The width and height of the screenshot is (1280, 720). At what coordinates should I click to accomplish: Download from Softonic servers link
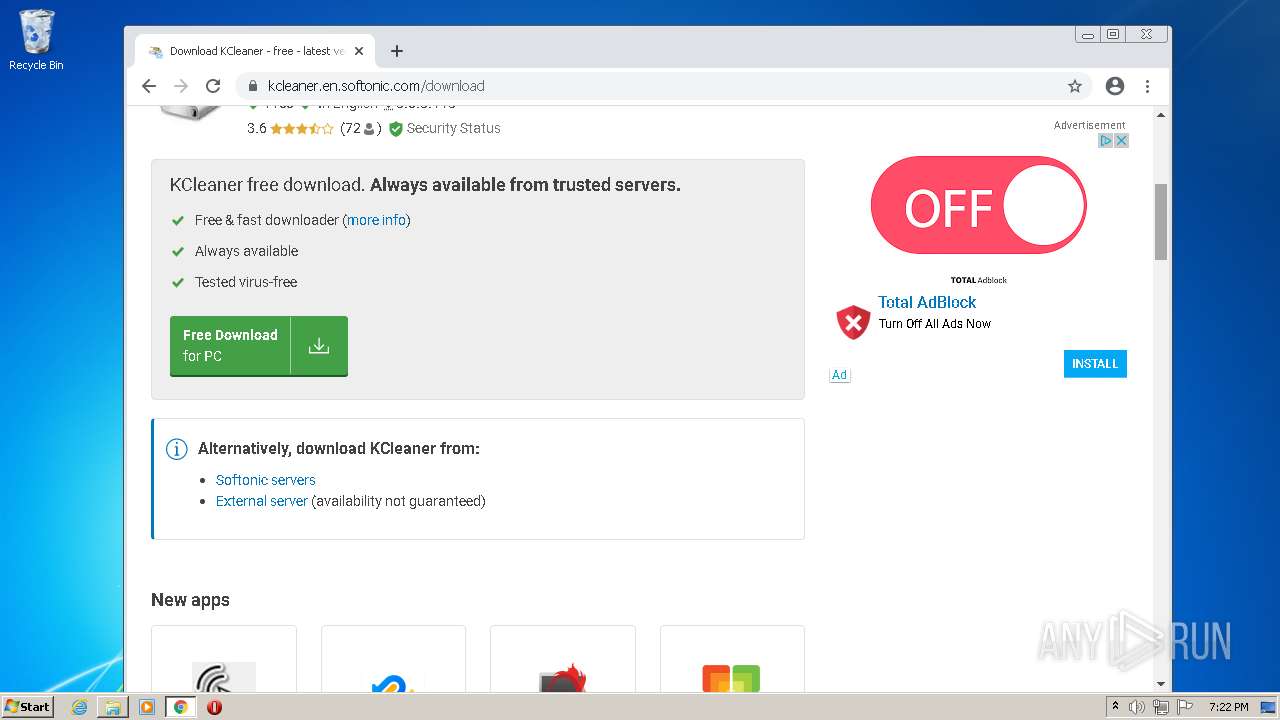tap(266, 480)
